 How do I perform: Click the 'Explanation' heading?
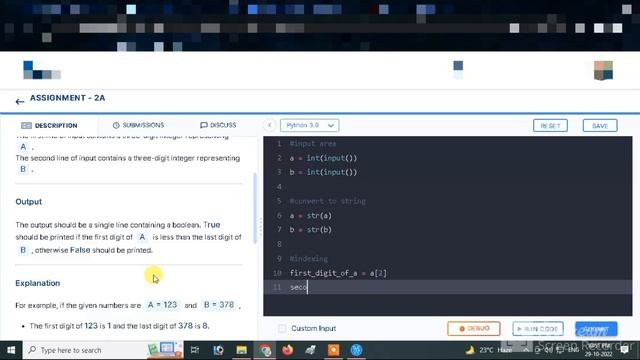[38, 283]
